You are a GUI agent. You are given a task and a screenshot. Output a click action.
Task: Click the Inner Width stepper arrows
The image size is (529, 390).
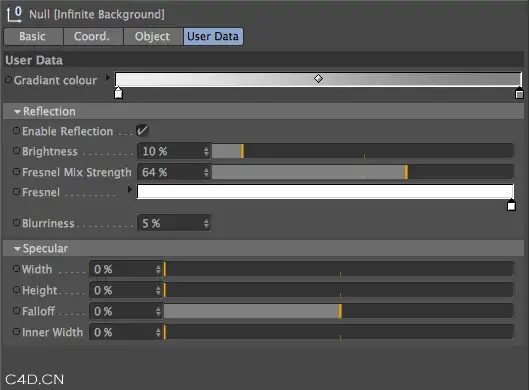[x=158, y=332]
